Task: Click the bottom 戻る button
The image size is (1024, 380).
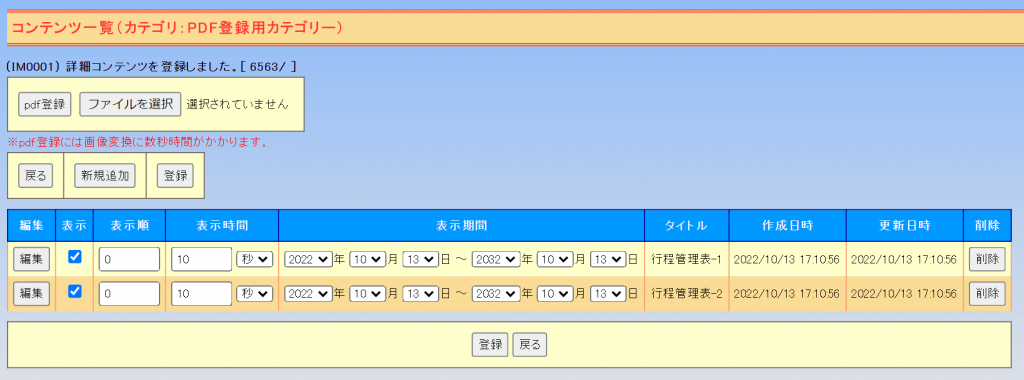Action: point(530,345)
